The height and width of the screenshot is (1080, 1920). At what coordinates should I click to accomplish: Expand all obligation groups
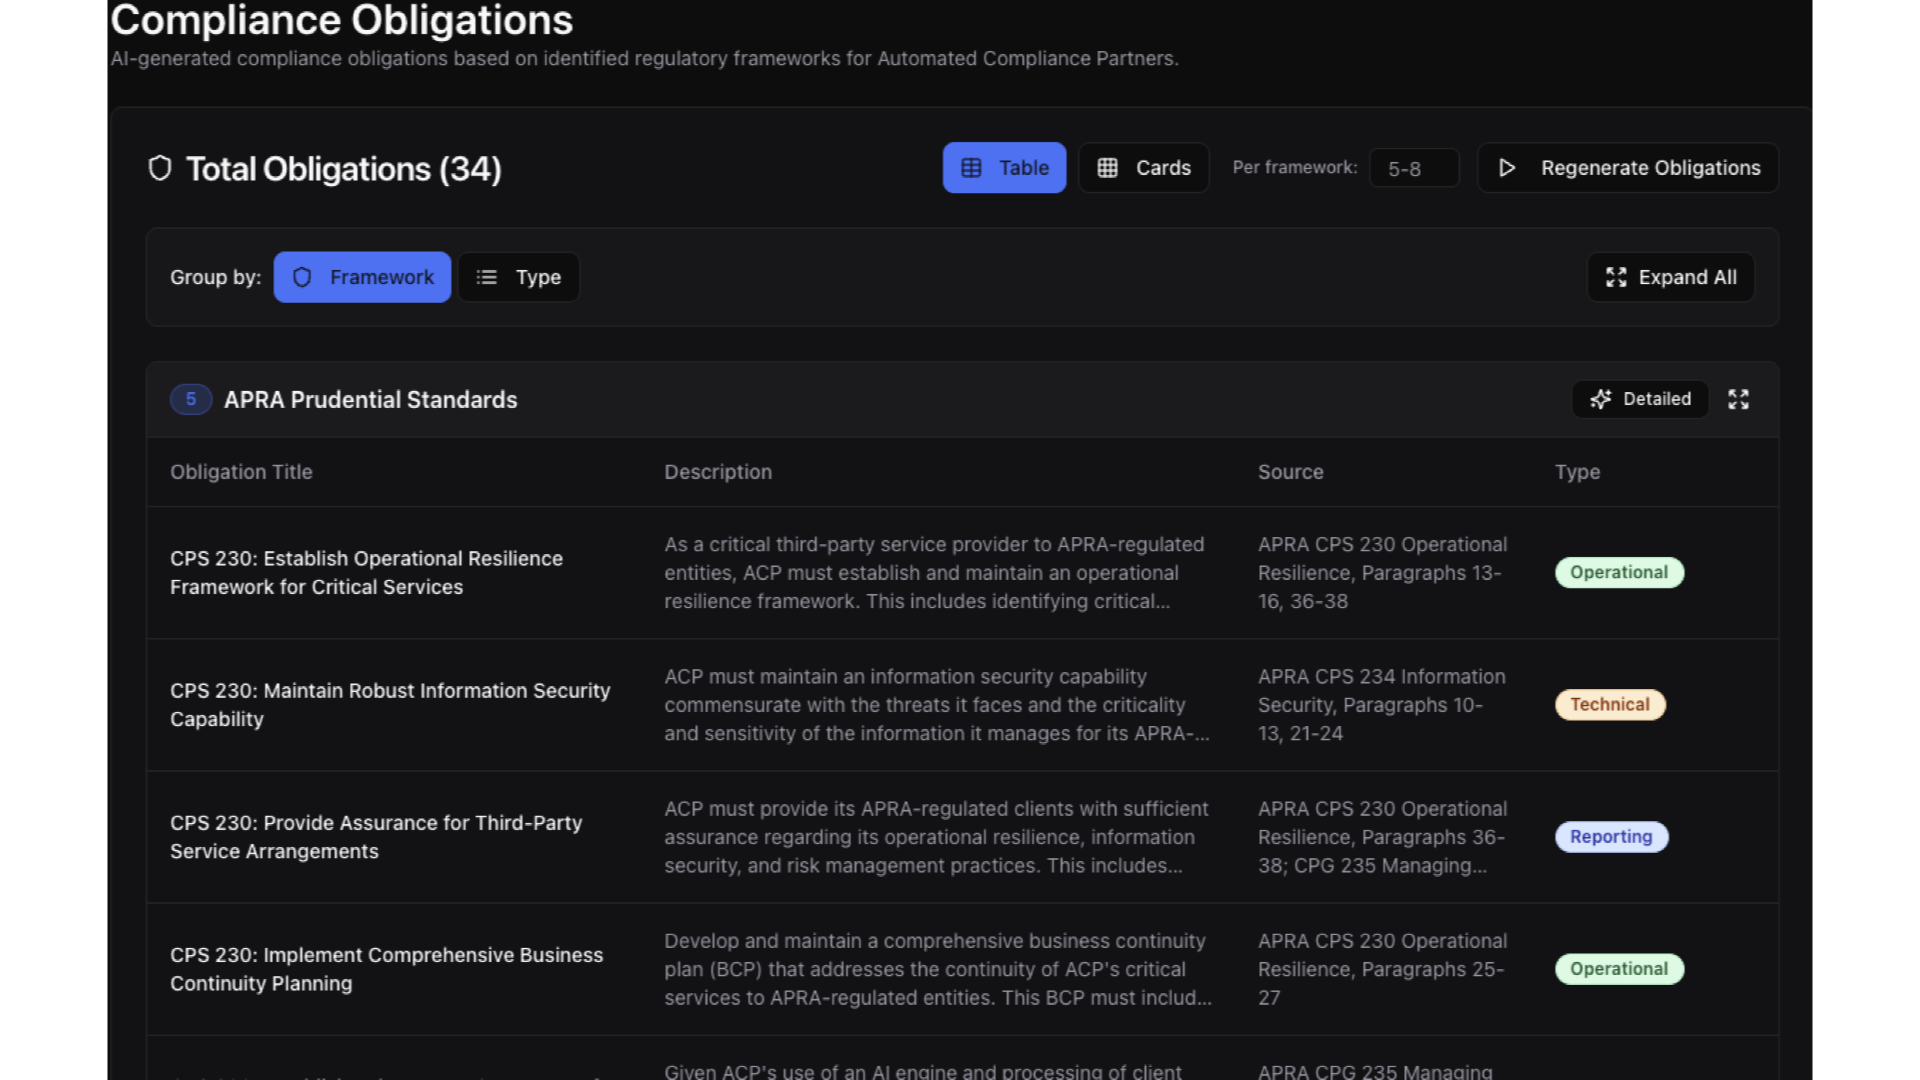(x=1670, y=277)
